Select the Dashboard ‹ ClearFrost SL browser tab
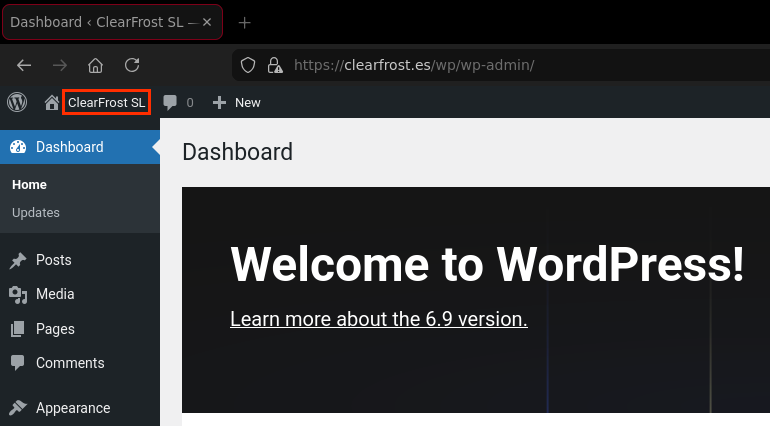The width and height of the screenshot is (770, 426). click(112, 22)
